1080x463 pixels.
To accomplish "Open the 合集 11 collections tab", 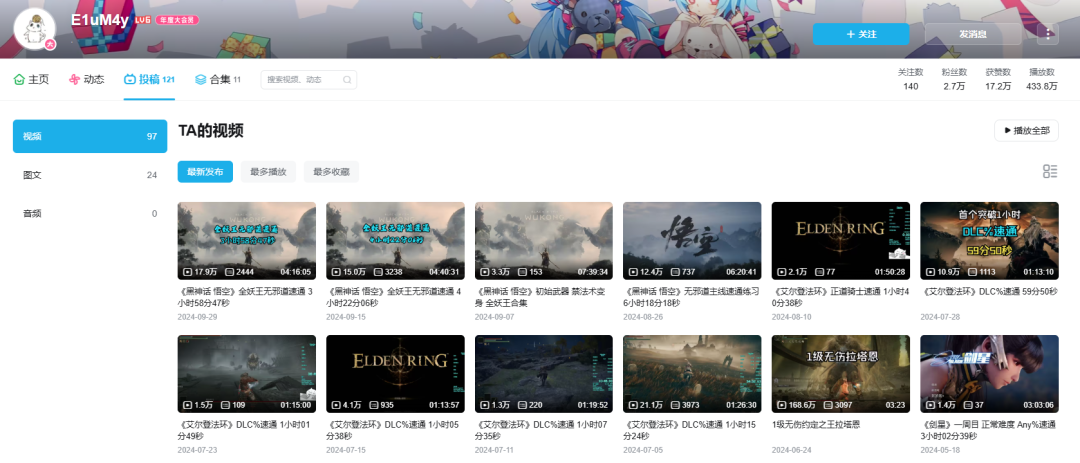I will (x=218, y=79).
